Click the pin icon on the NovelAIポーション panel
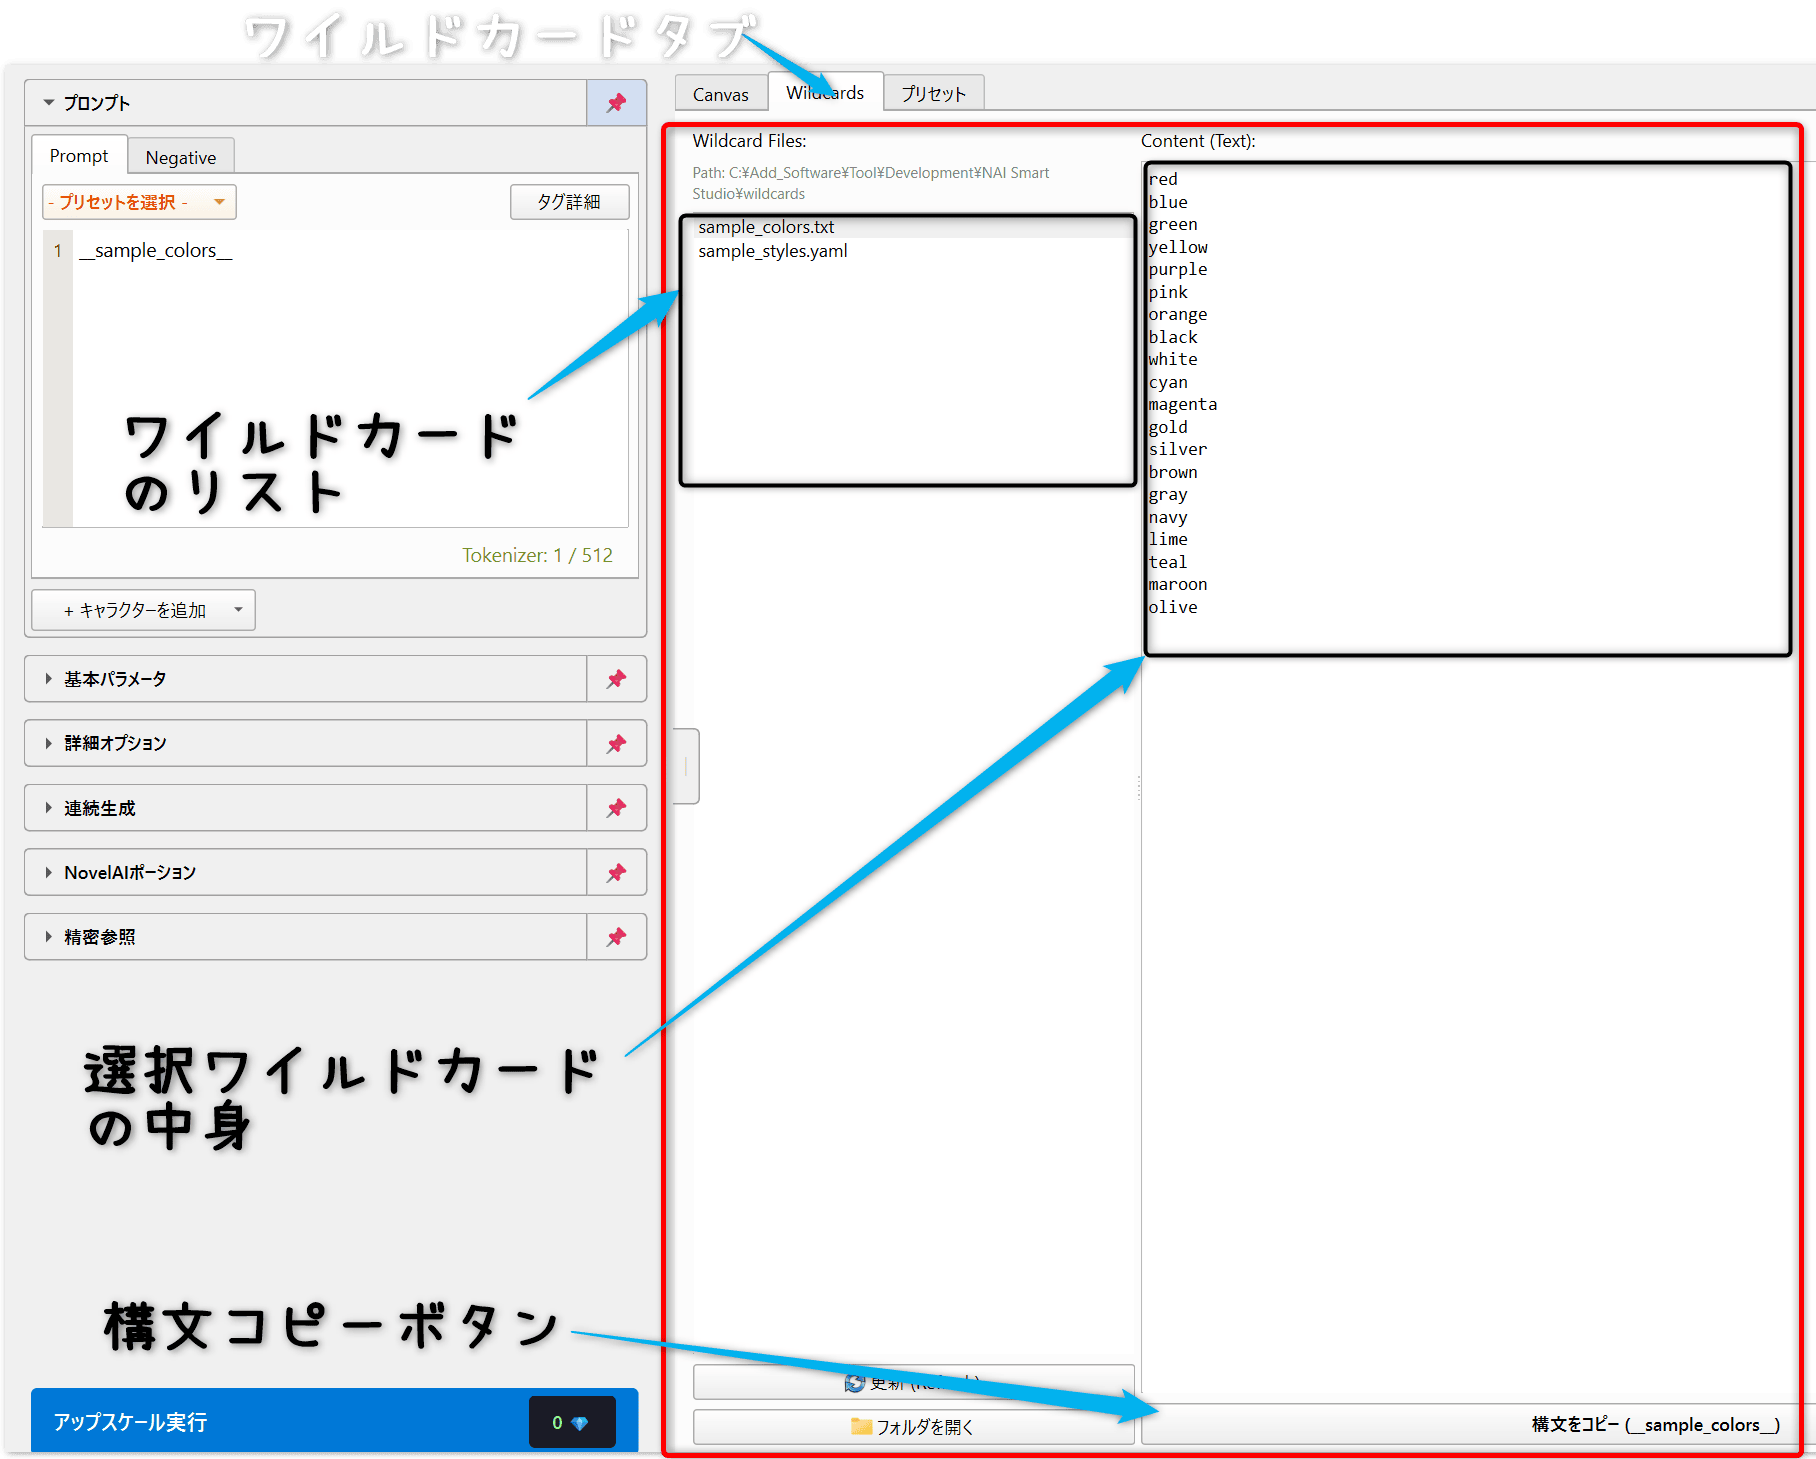Image resolution: width=1816 pixels, height=1459 pixels. [x=616, y=872]
